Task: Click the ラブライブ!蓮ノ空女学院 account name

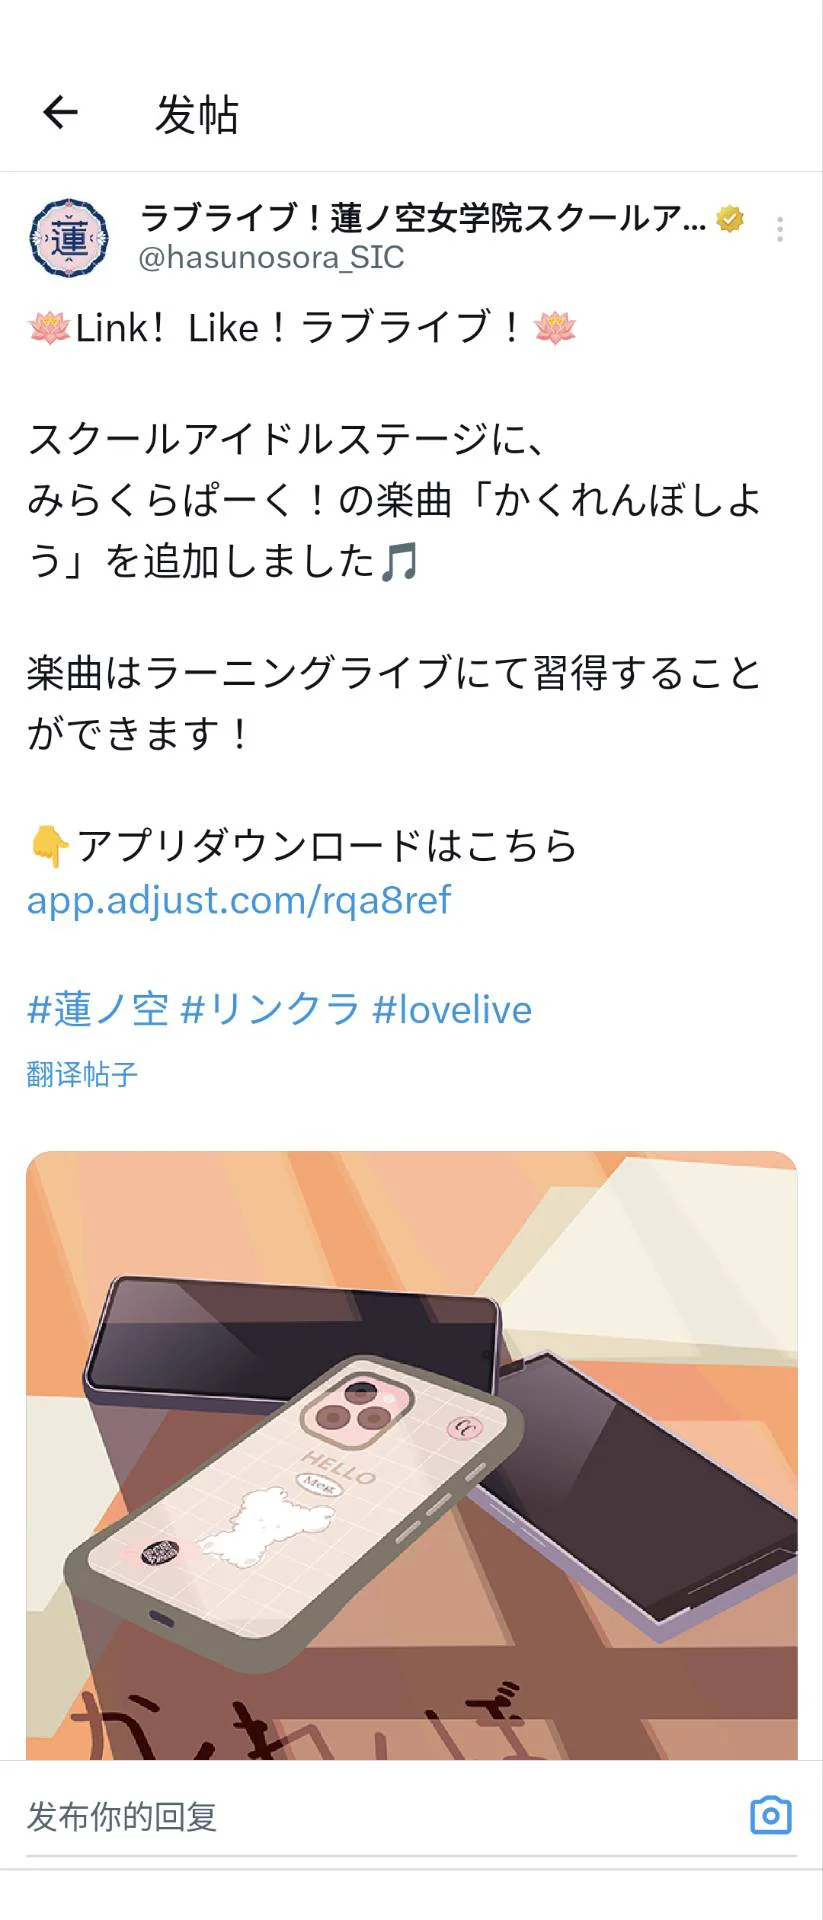Action: (x=423, y=217)
